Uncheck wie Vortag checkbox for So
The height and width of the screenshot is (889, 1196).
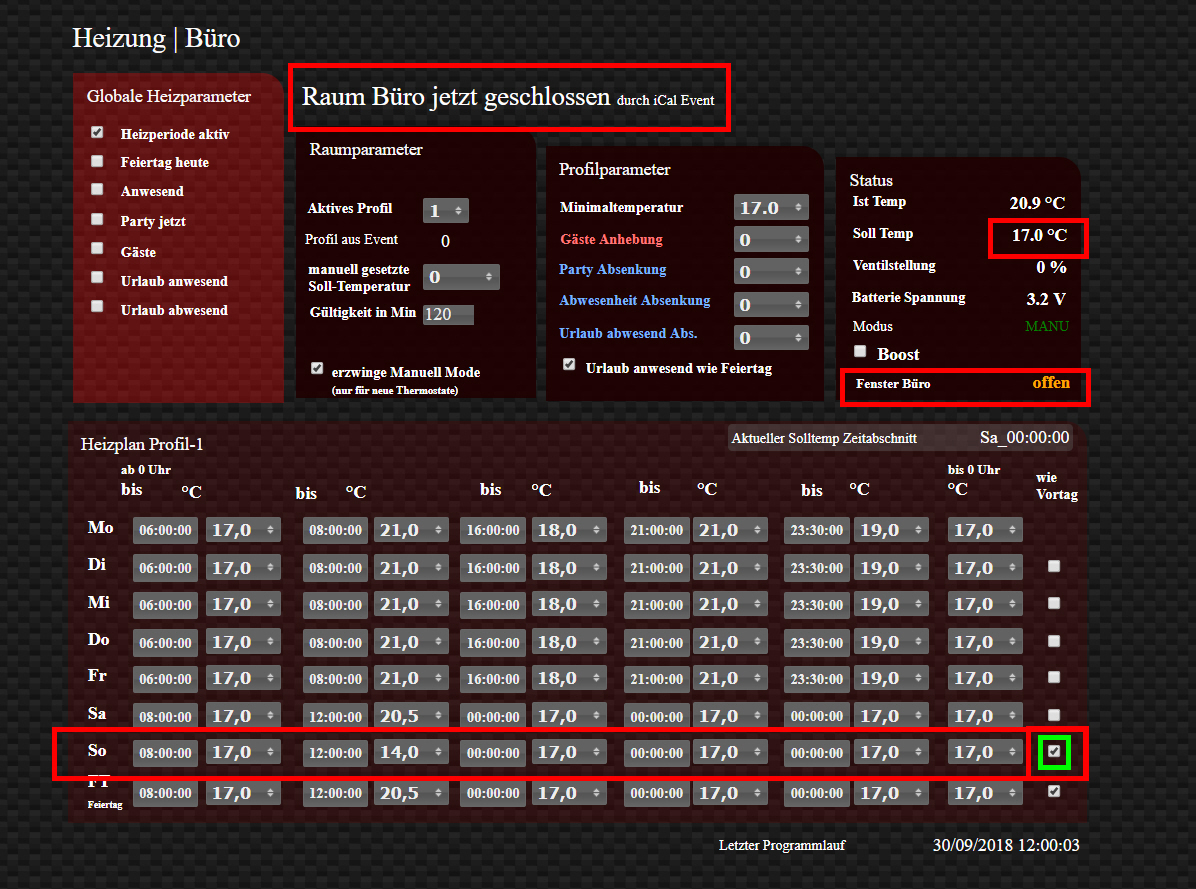click(x=1054, y=752)
